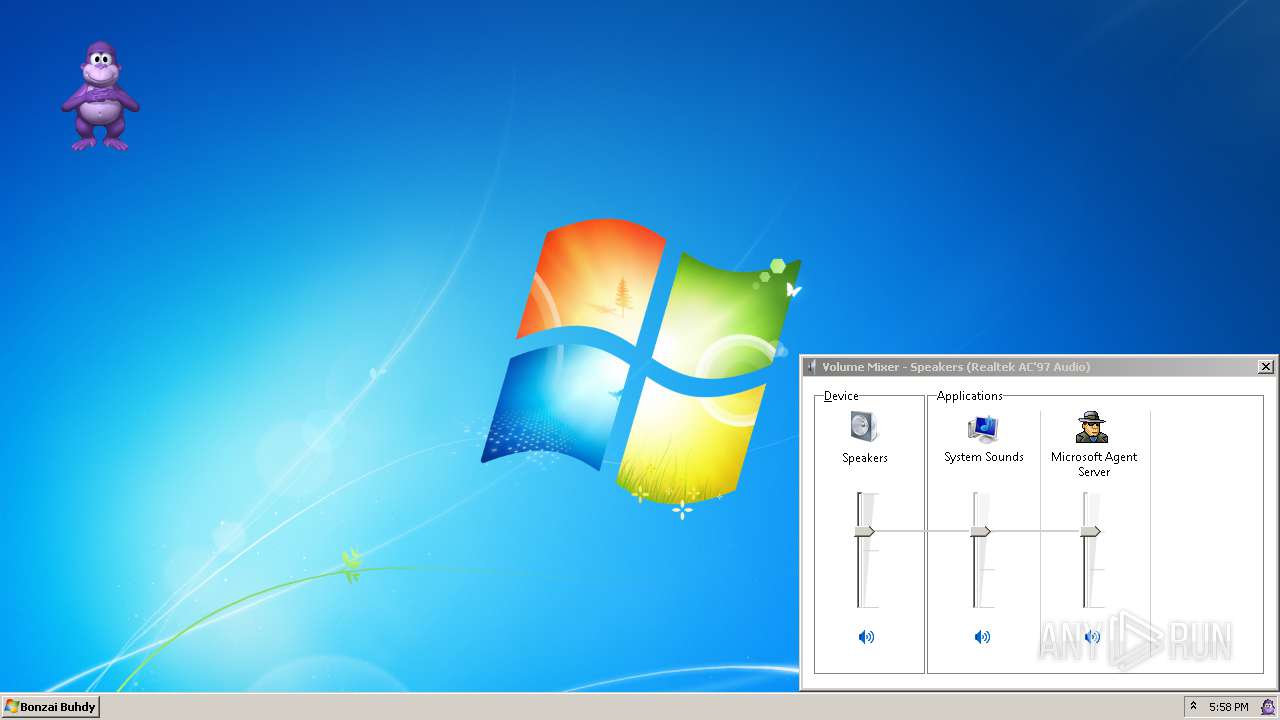Click the Speakers volume slider handle

click(865, 531)
